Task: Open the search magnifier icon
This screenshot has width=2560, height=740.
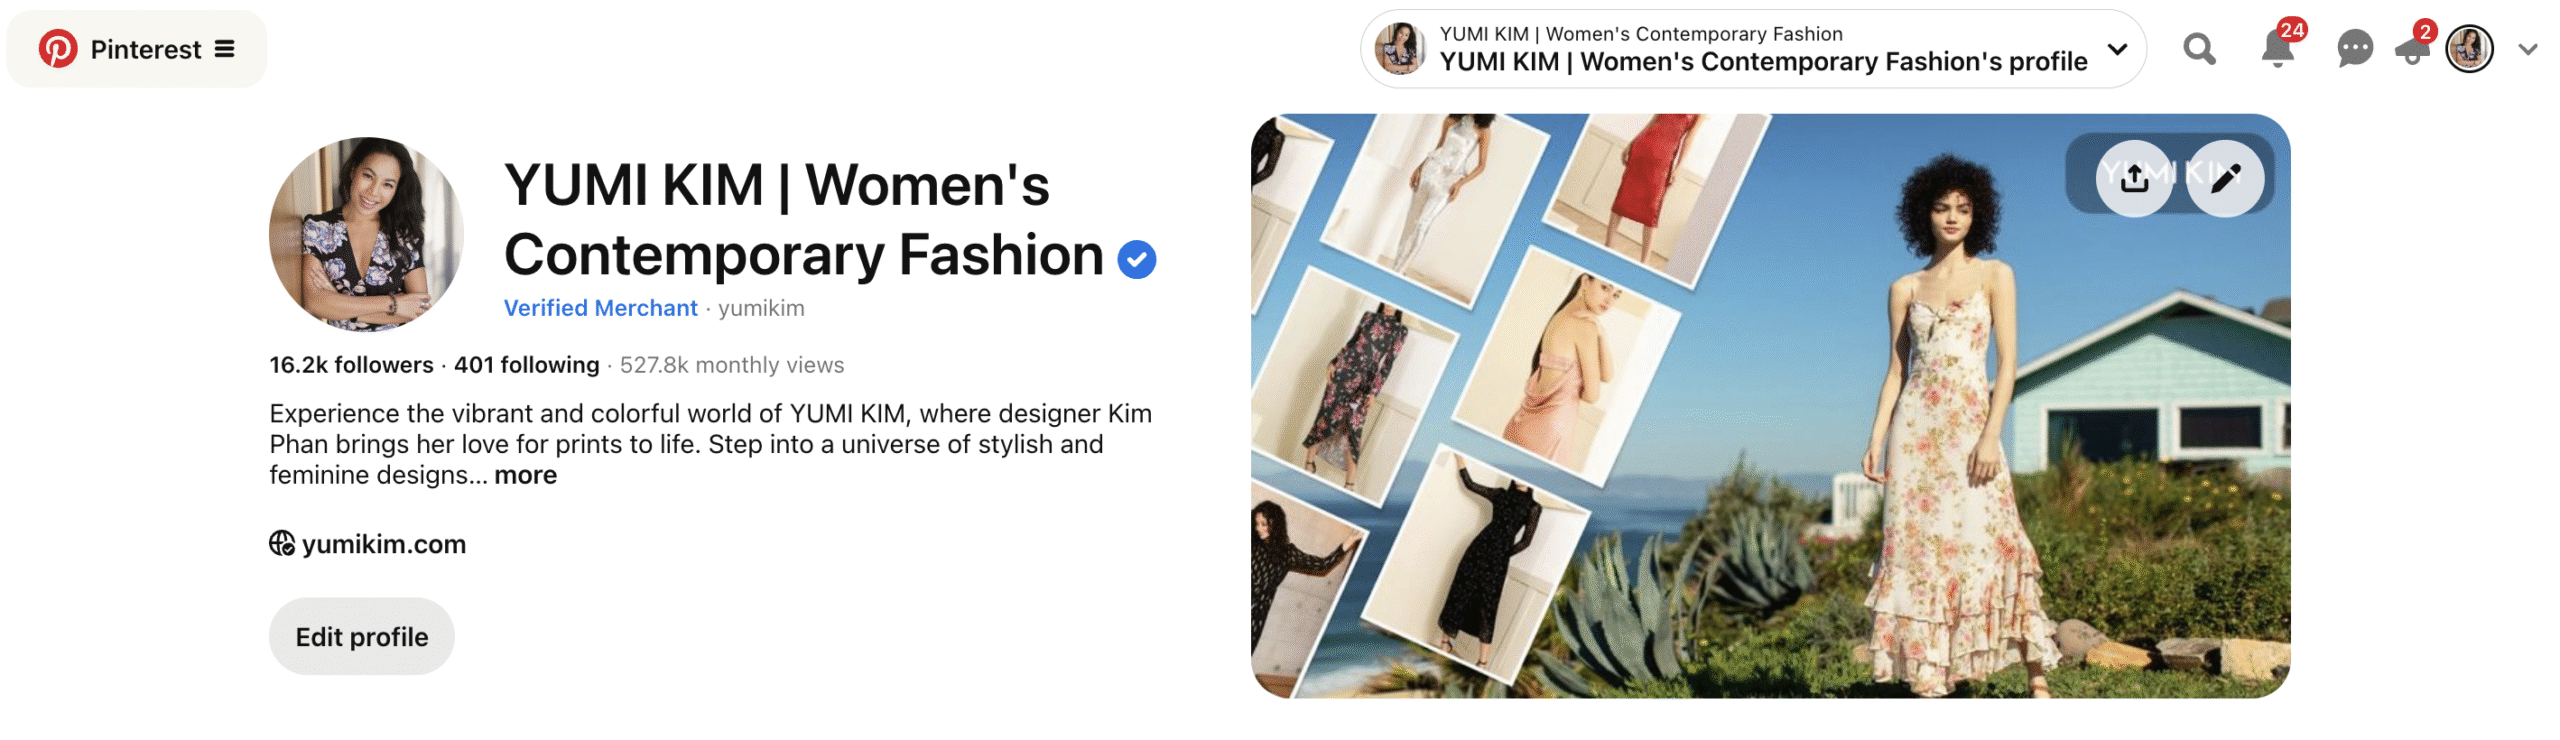Action: [2199, 49]
